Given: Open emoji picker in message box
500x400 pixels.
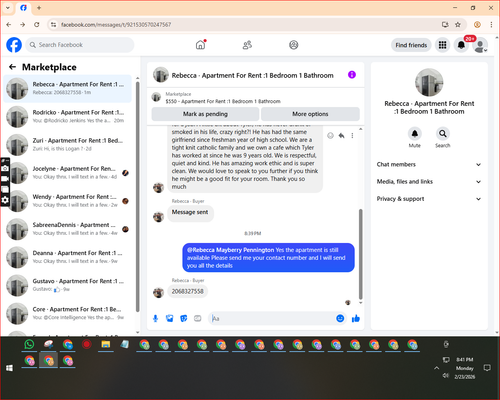Looking at the screenshot, I should click(x=340, y=318).
